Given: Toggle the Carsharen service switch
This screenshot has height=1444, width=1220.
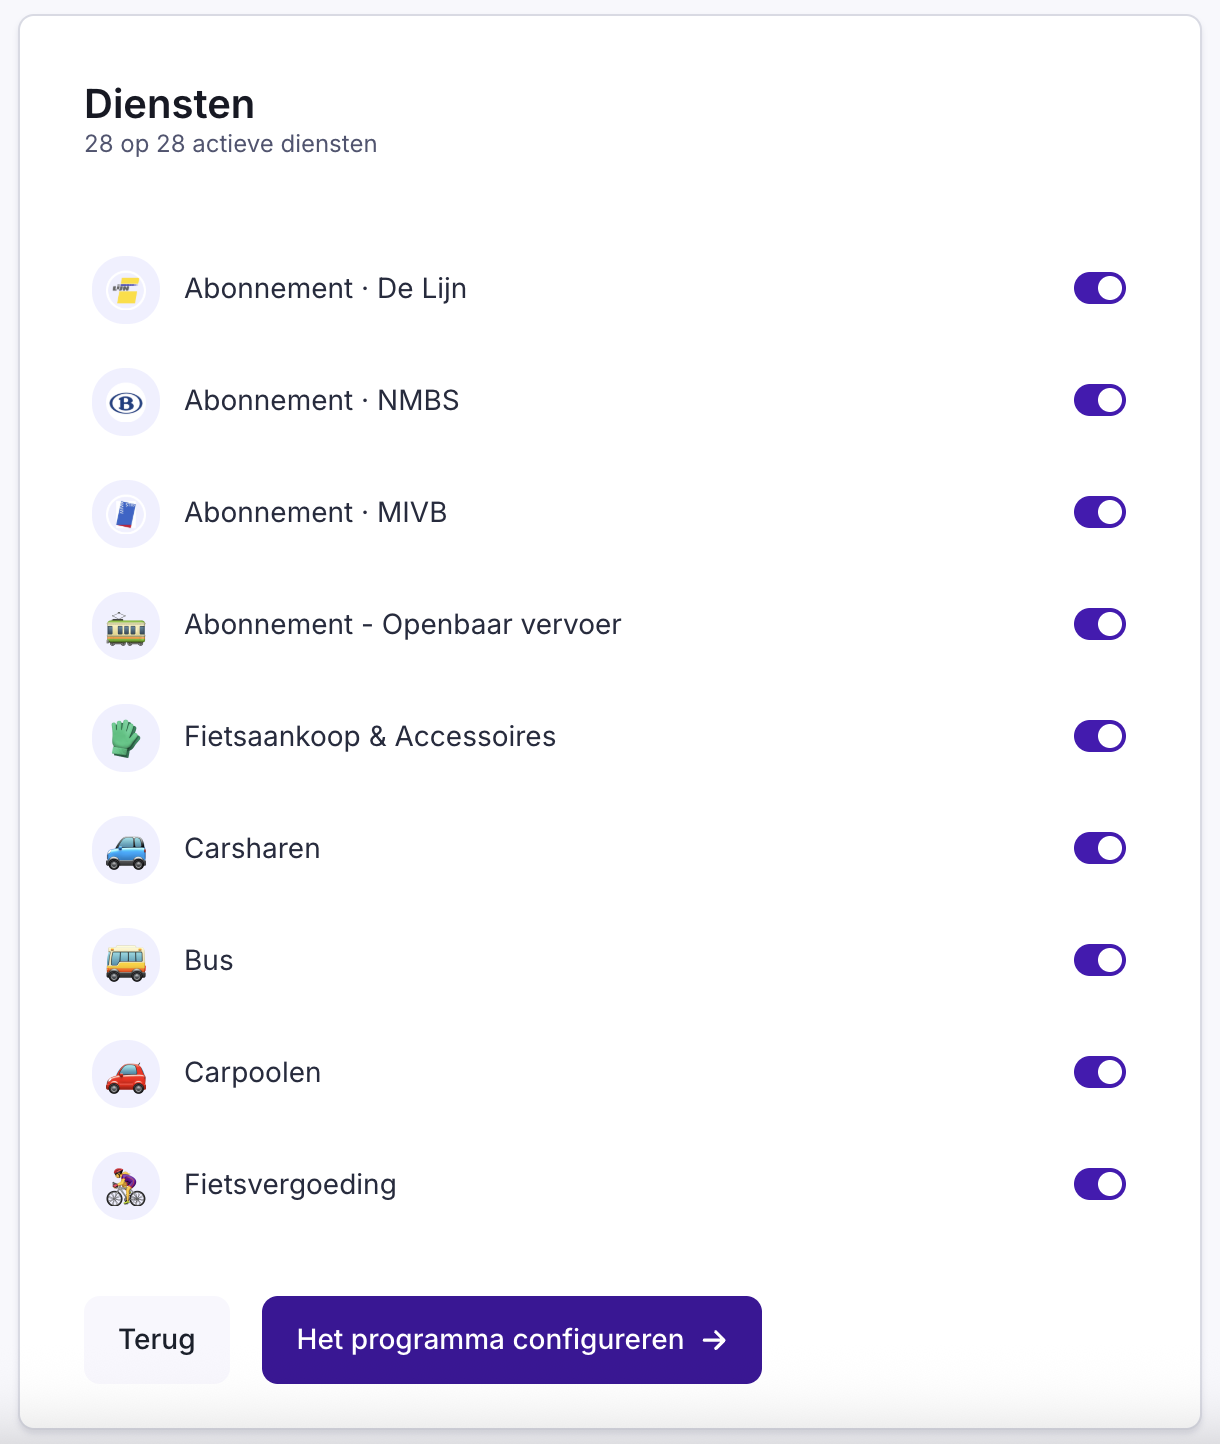Looking at the screenshot, I should click(x=1099, y=848).
